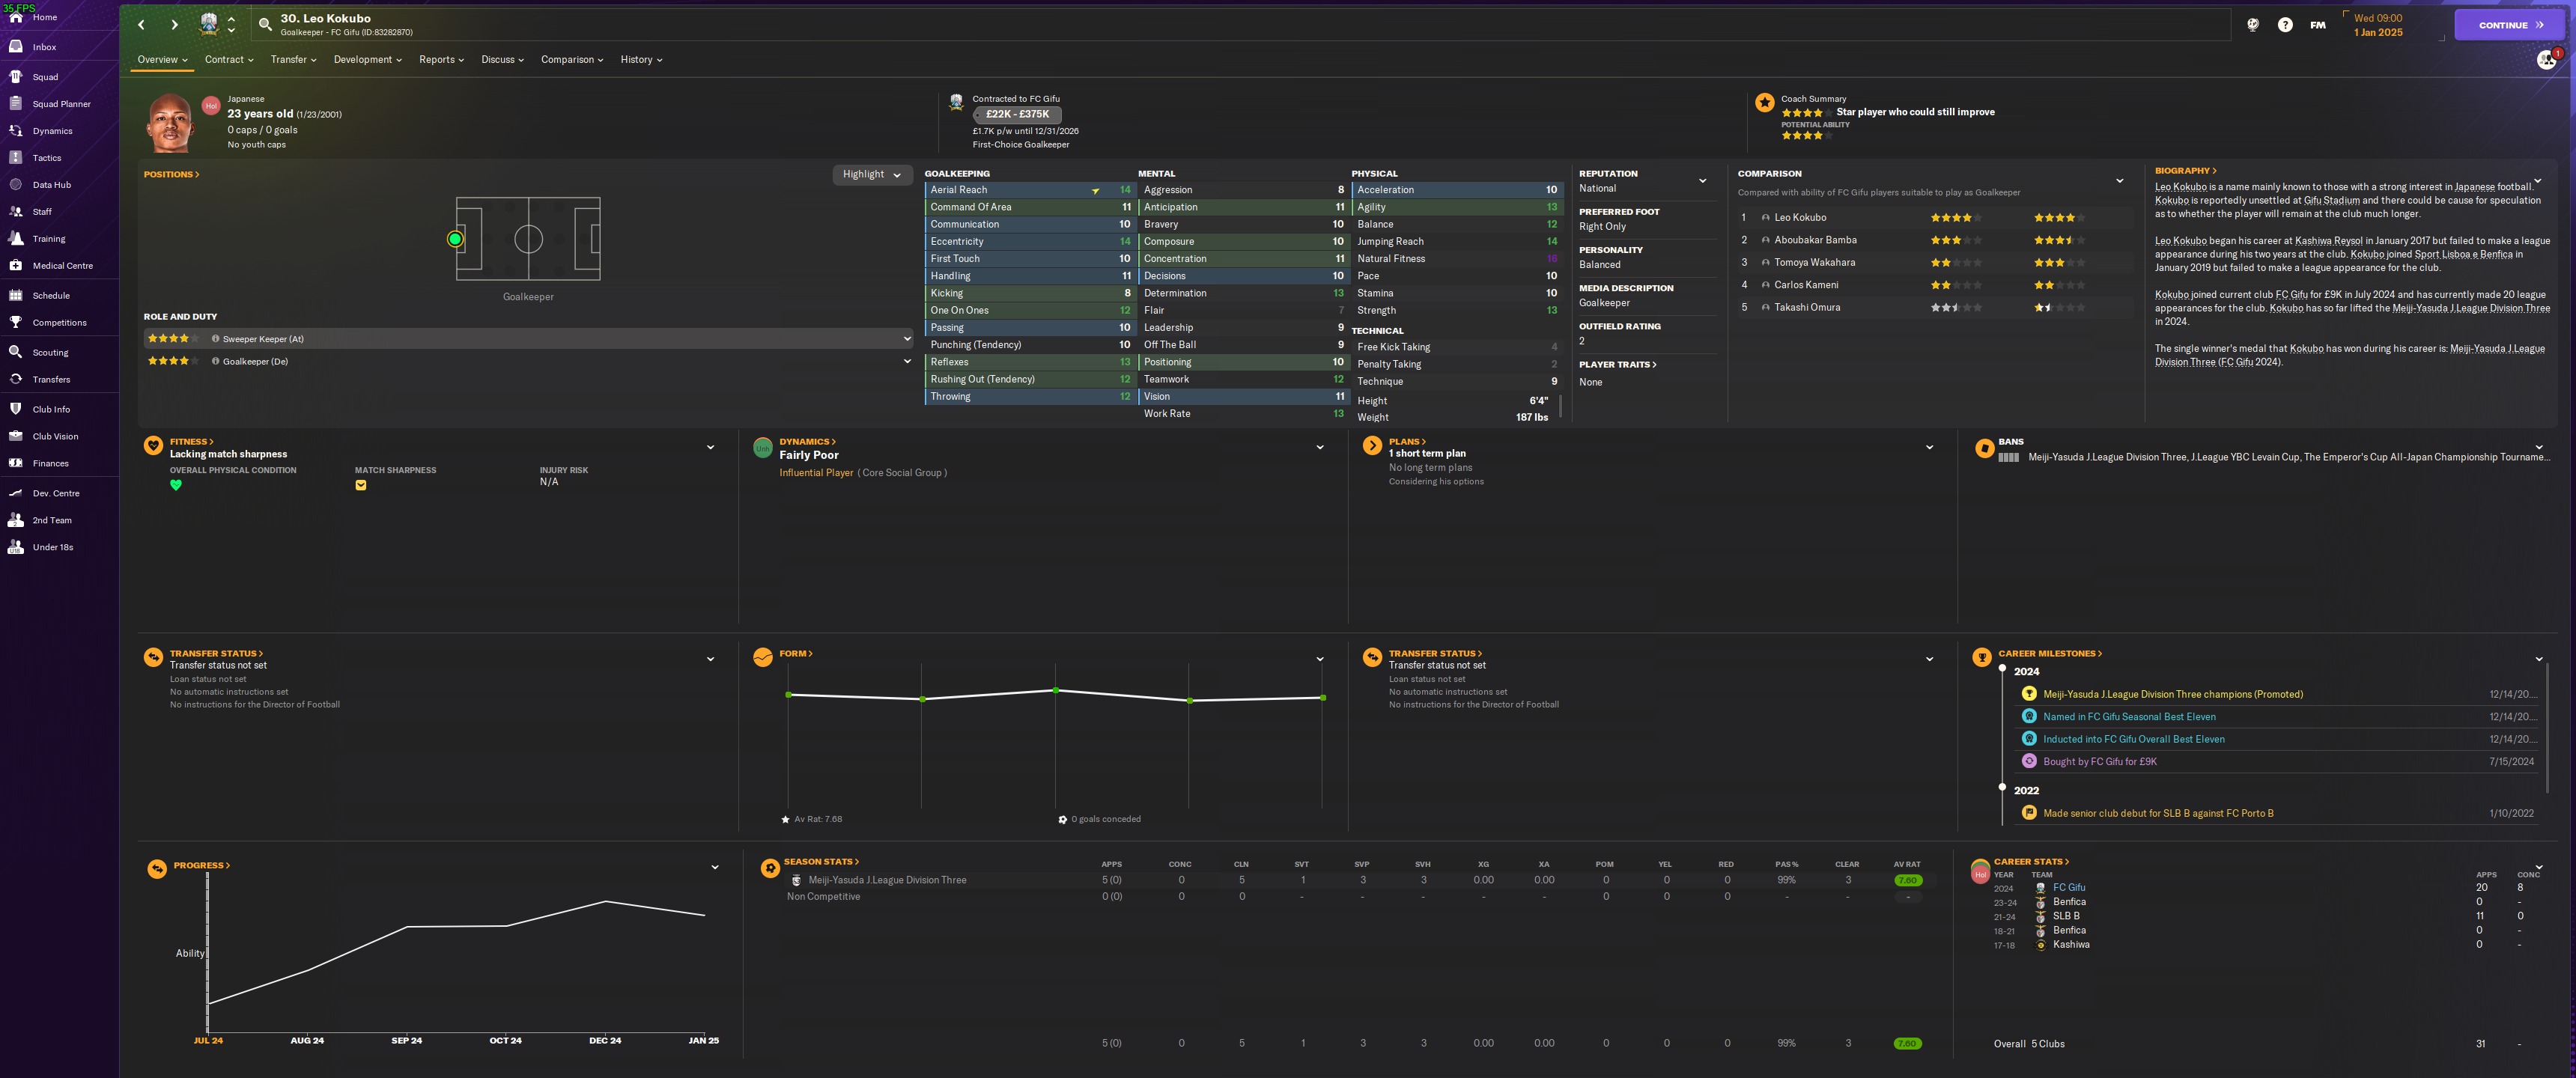Open the Club Info shield icon

pyautogui.click(x=16, y=410)
